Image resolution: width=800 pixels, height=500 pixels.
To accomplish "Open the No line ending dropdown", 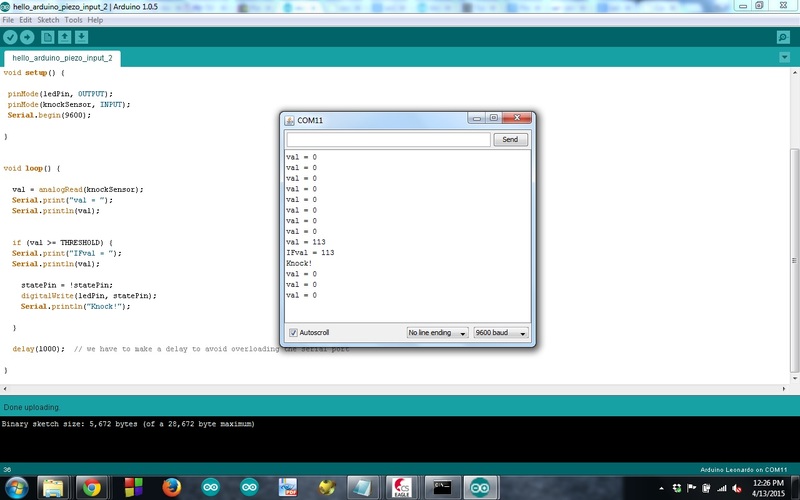I will 437,333.
